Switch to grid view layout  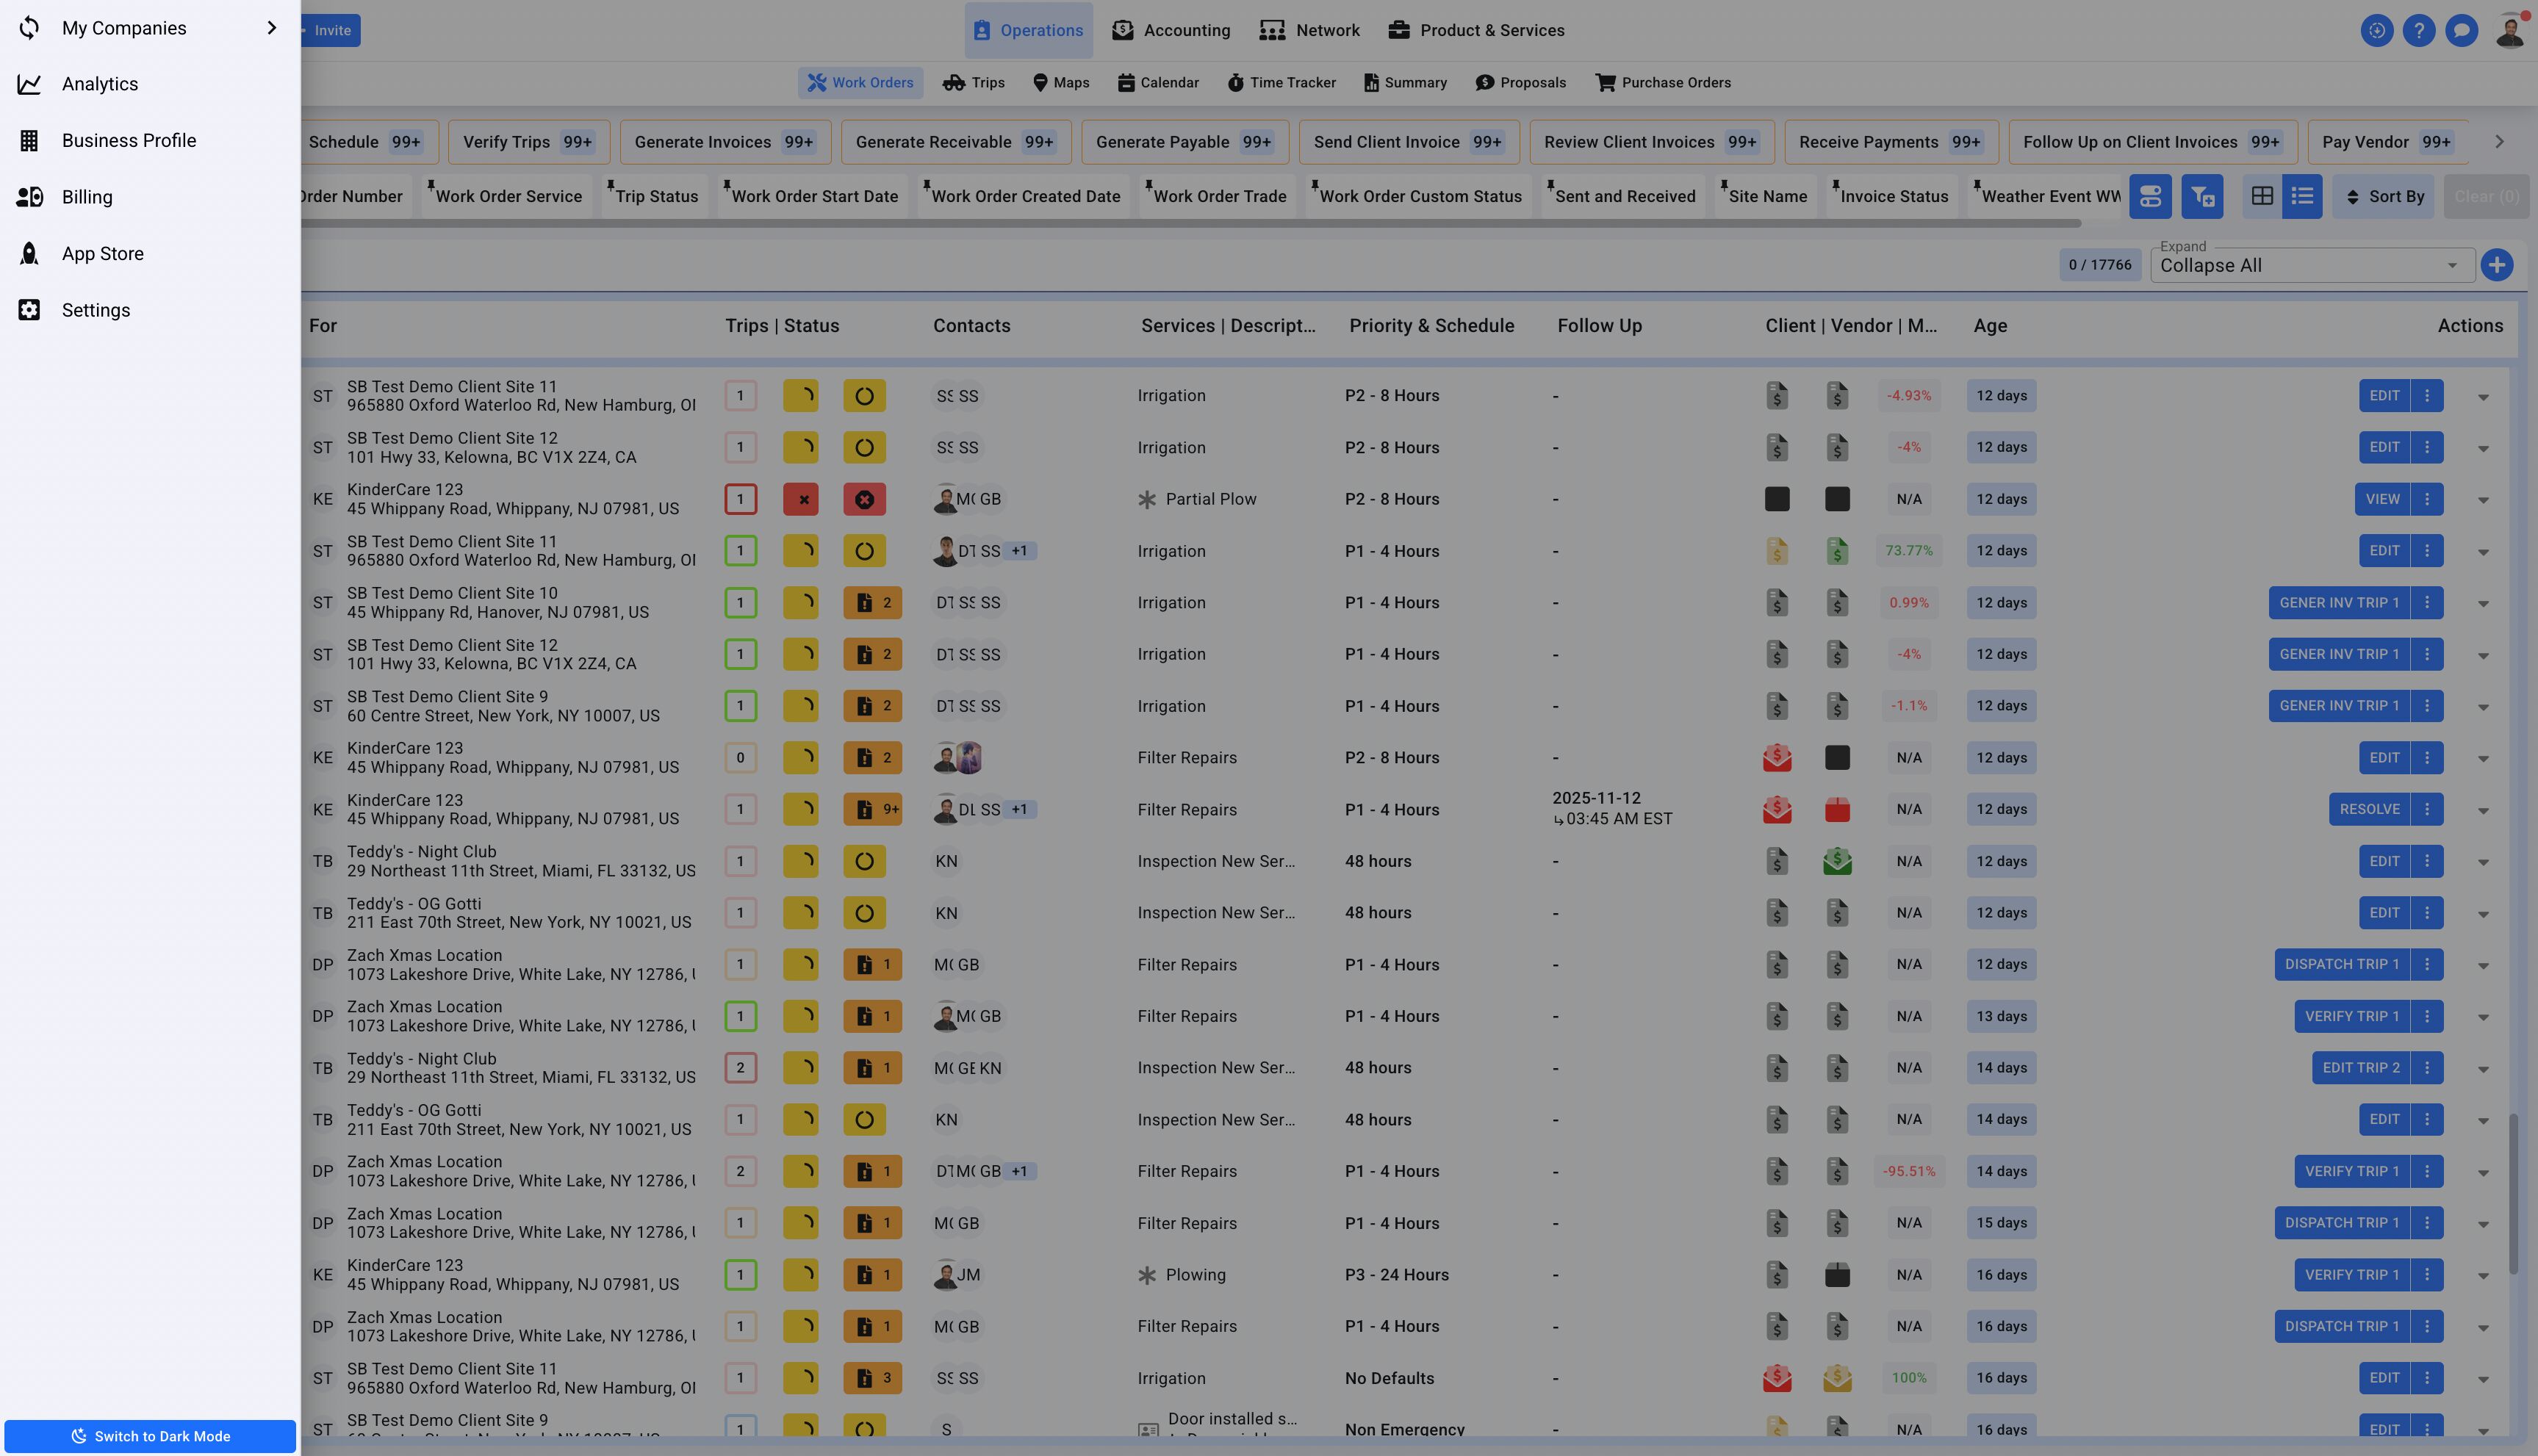2262,197
